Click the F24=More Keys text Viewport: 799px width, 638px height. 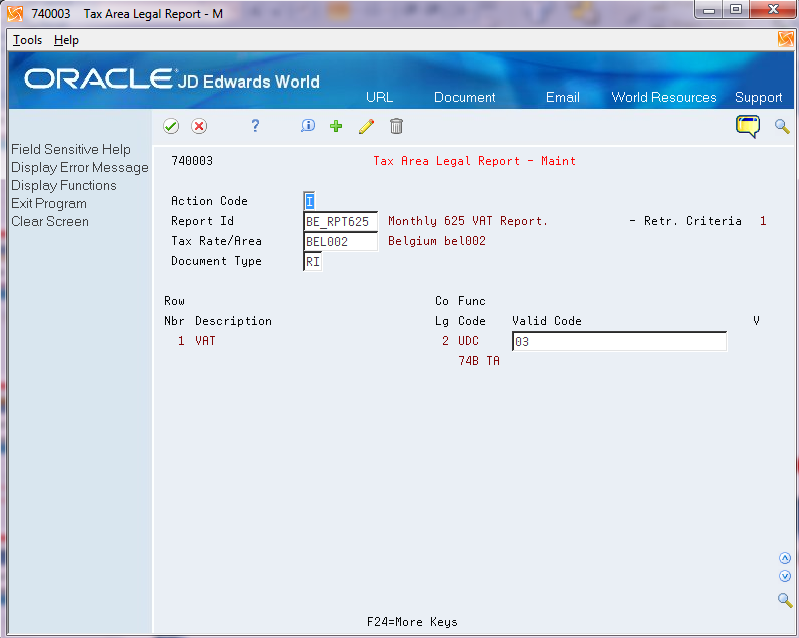pyautogui.click(x=412, y=622)
